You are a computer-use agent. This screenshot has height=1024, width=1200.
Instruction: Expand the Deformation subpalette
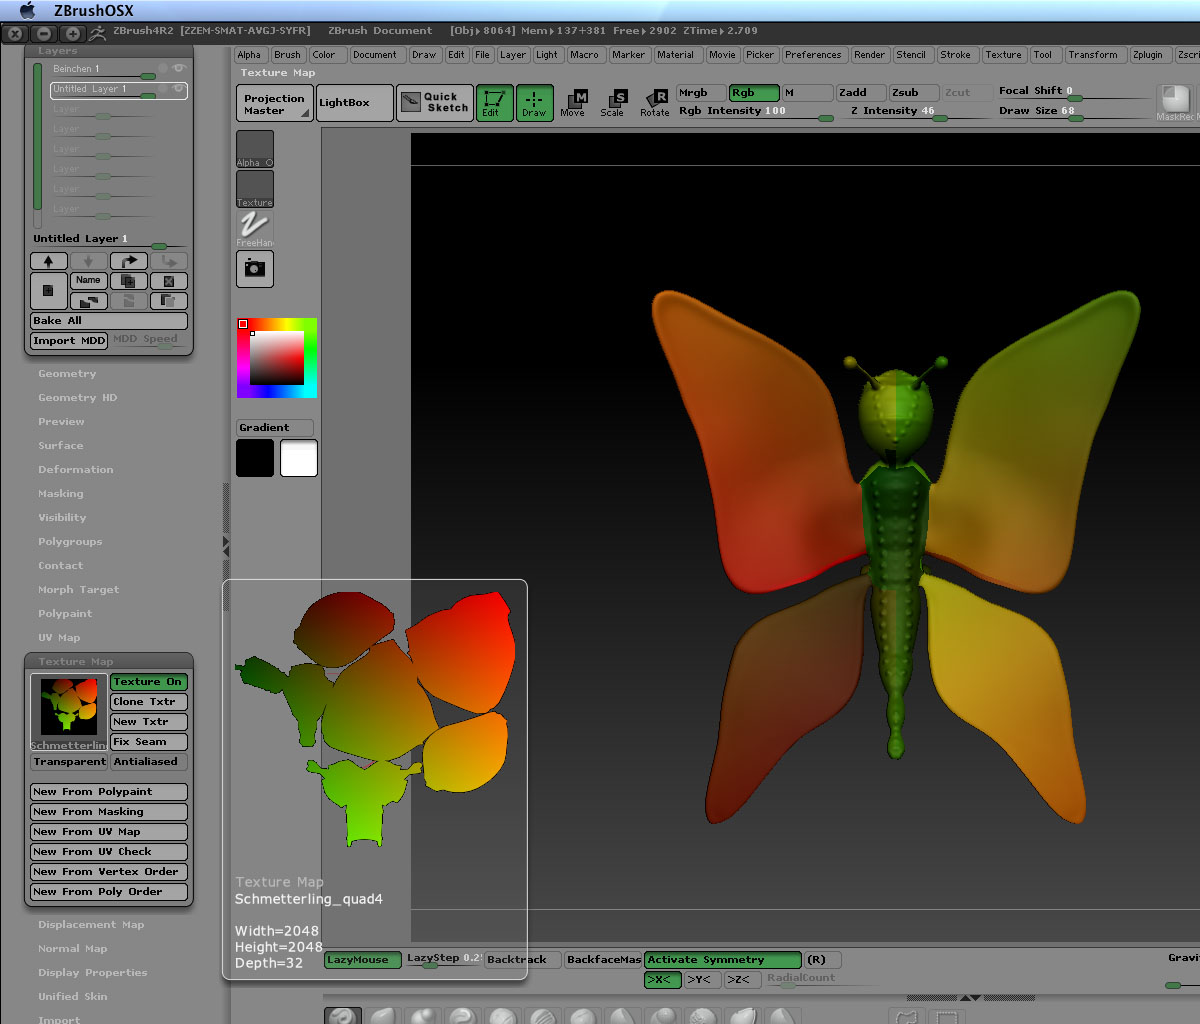pos(75,470)
